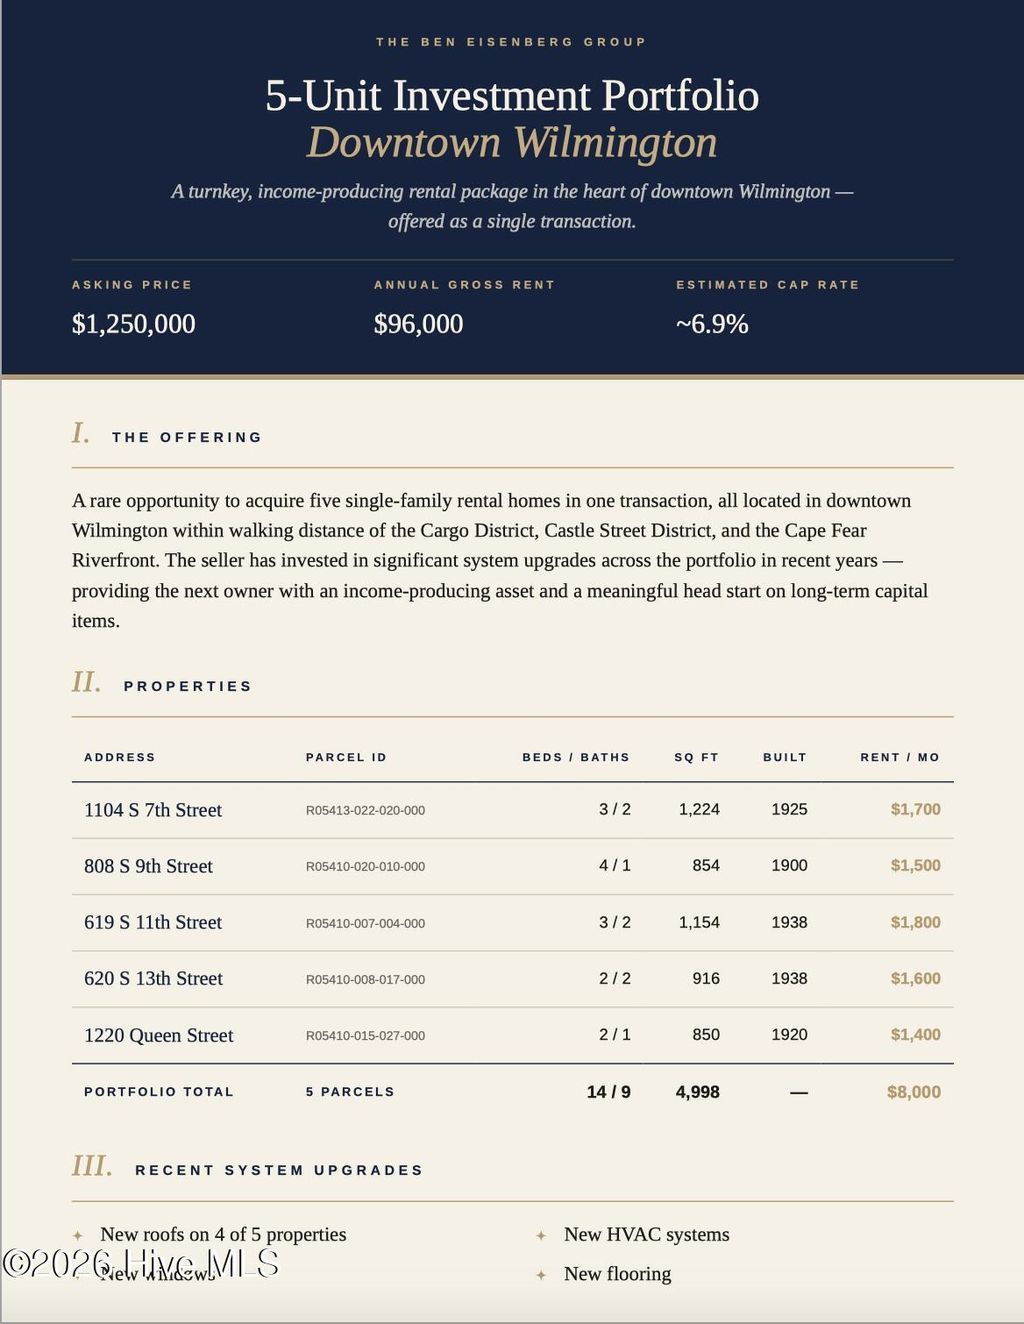This screenshot has height=1324, width=1024.
Task: Click the Beds / Baths column header
Action: [x=576, y=757]
